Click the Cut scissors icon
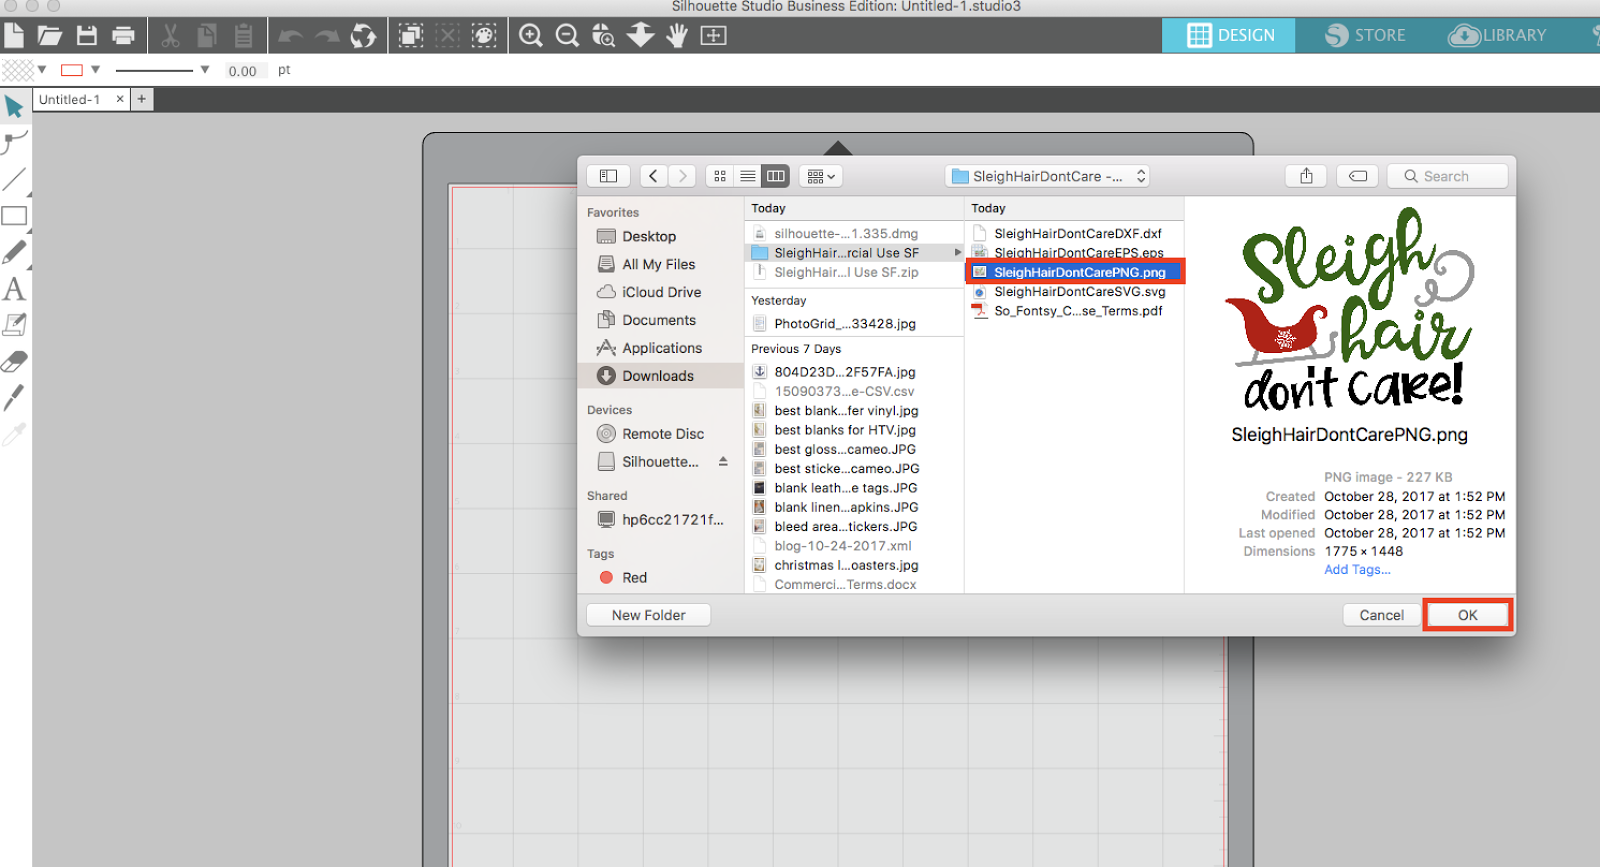 (171, 36)
